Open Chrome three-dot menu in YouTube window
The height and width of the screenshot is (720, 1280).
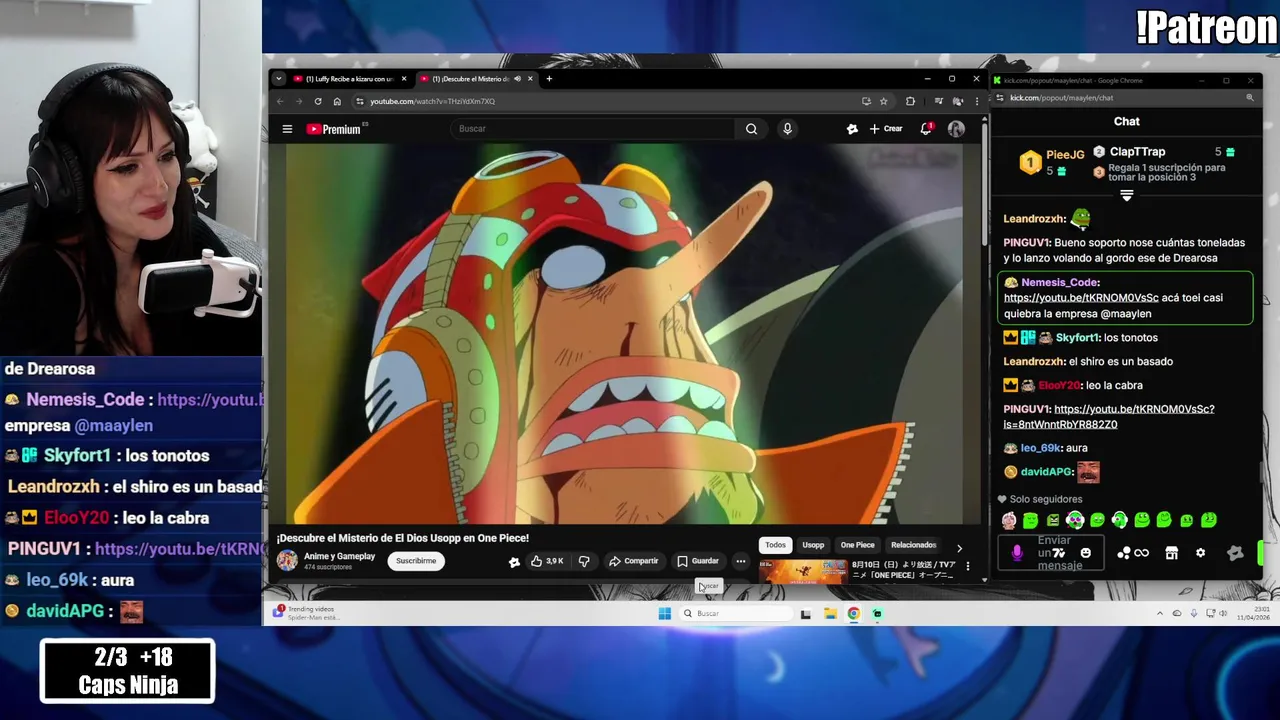click(x=977, y=101)
